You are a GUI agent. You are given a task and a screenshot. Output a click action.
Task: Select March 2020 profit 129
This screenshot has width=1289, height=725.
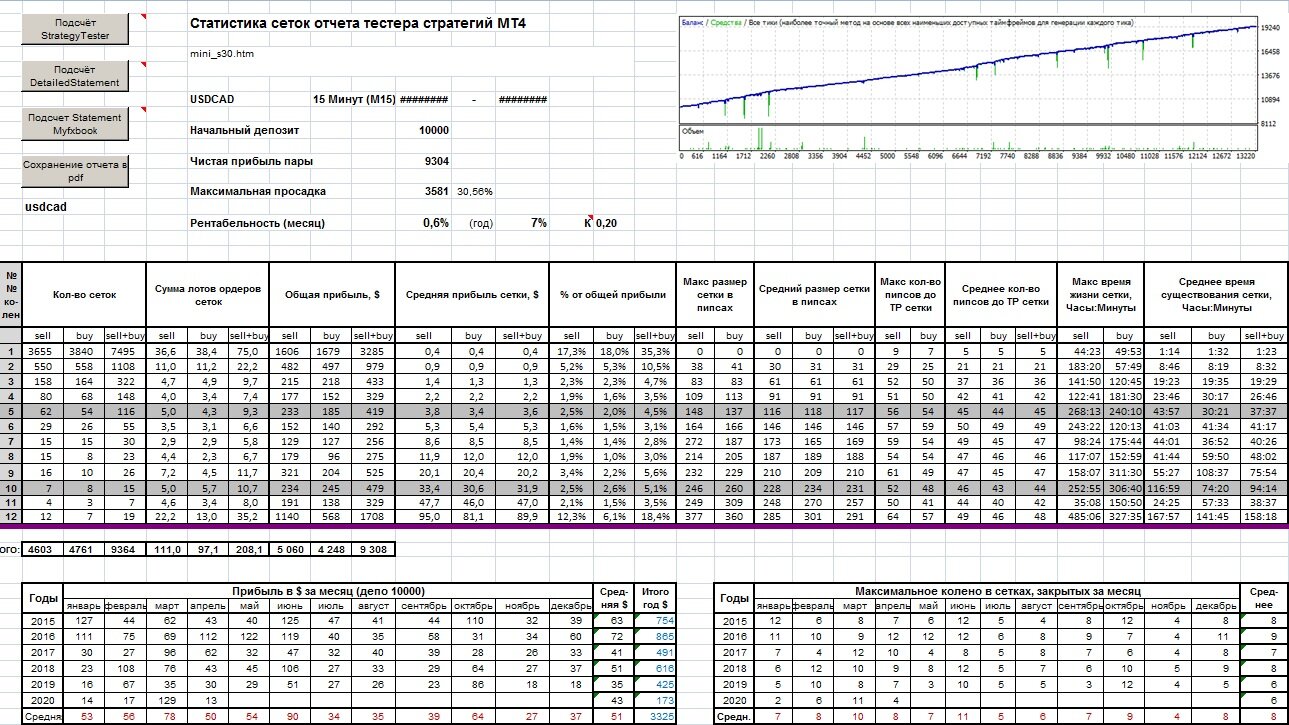click(166, 700)
